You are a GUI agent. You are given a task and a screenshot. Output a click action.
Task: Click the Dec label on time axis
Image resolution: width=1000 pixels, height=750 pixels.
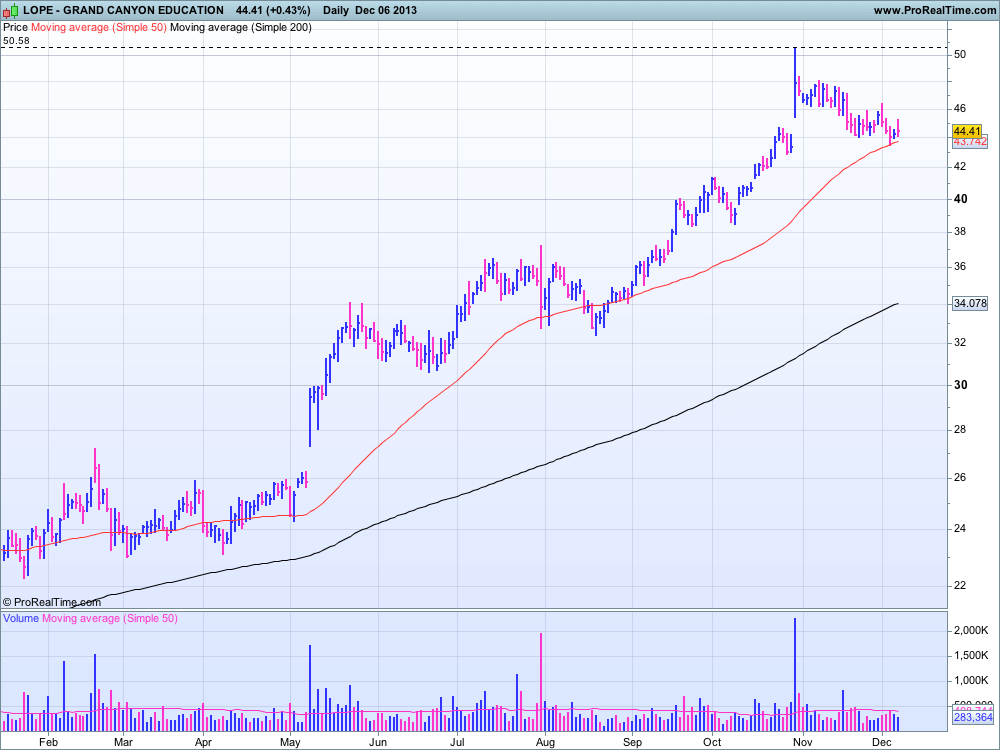881,742
